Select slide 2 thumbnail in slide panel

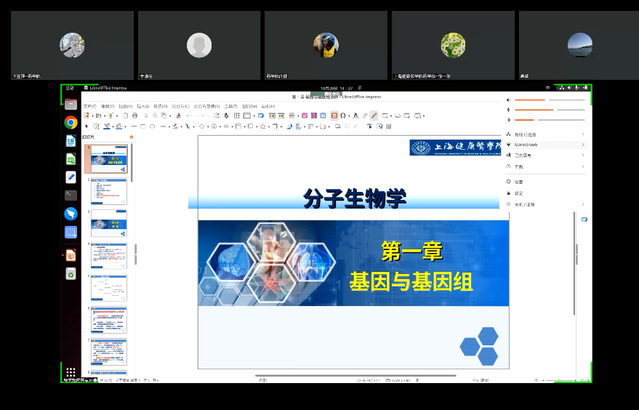click(x=108, y=191)
